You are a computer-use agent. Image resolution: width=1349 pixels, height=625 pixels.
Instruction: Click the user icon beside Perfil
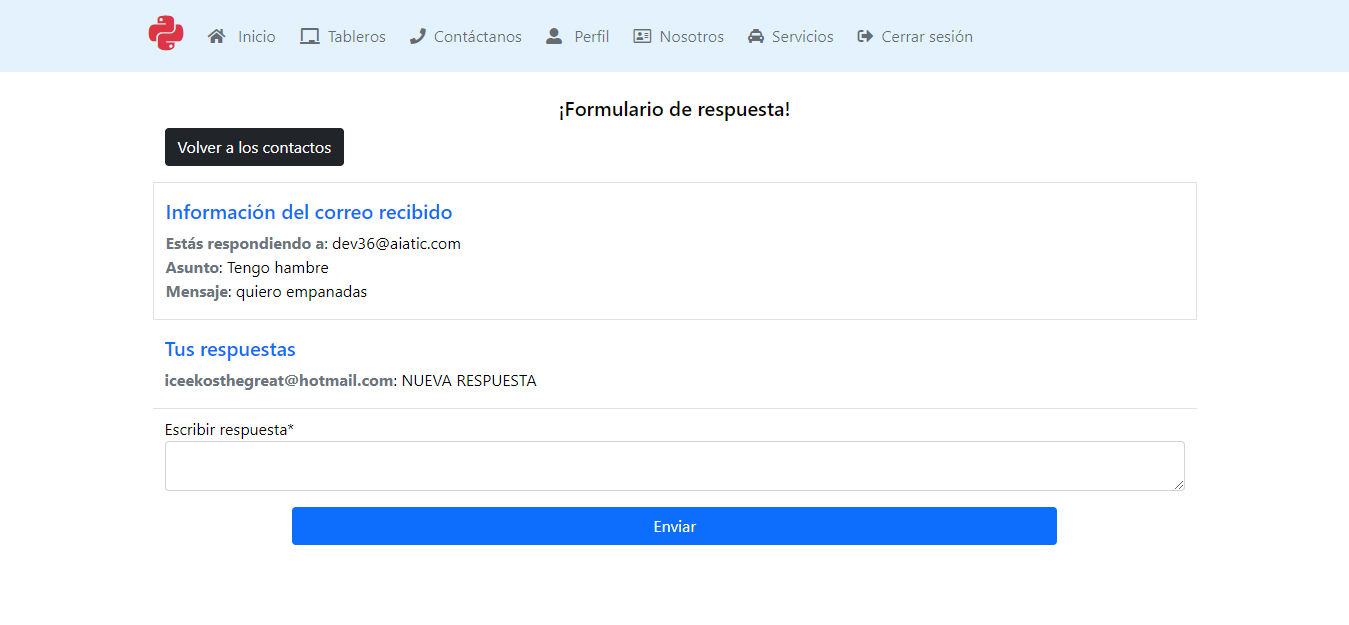click(554, 36)
